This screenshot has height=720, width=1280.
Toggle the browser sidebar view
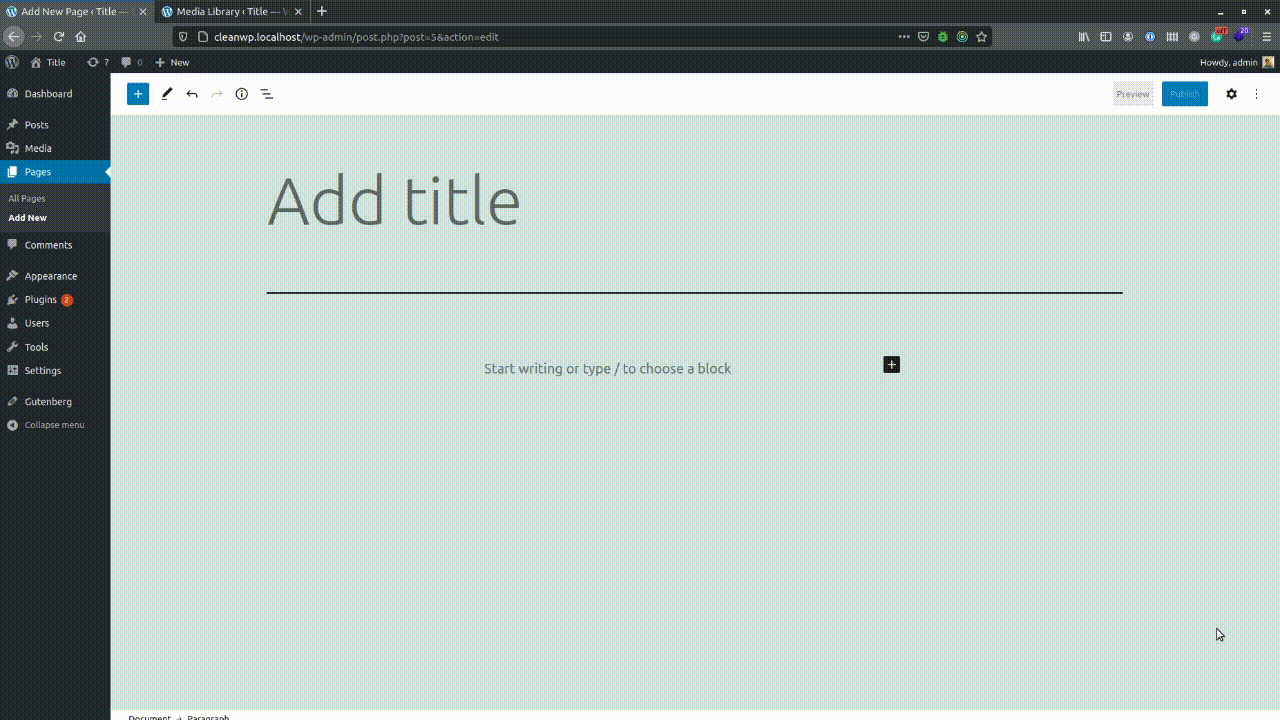point(1106,37)
